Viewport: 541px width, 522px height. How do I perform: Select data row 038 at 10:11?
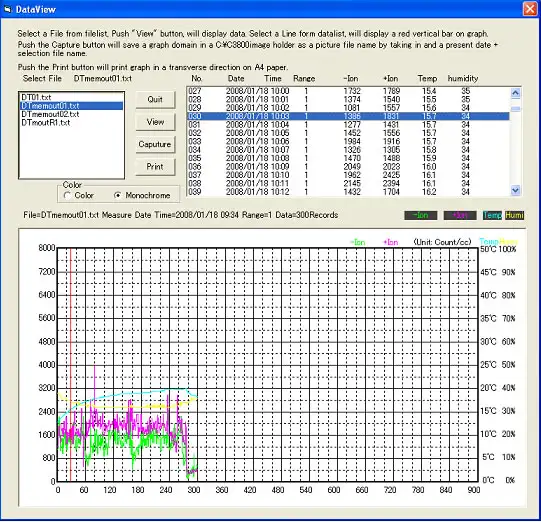[x=348, y=184]
